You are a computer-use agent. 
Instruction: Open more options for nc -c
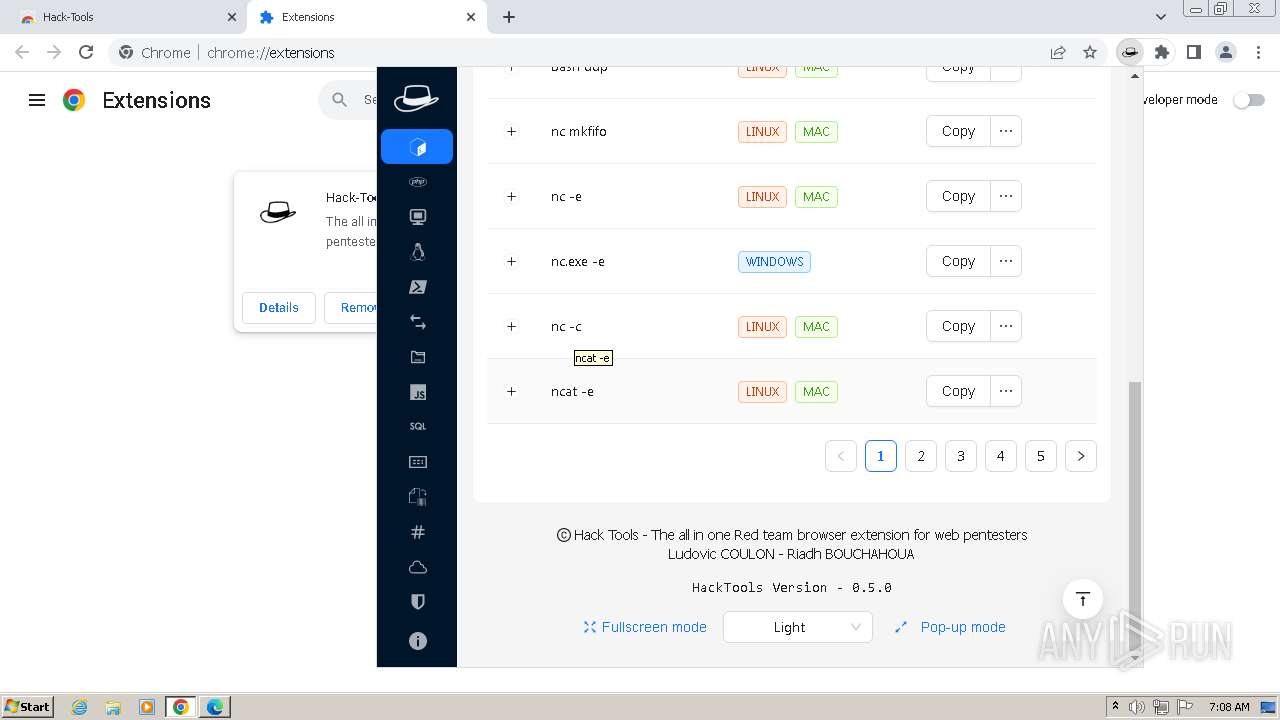pos(1006,326)
